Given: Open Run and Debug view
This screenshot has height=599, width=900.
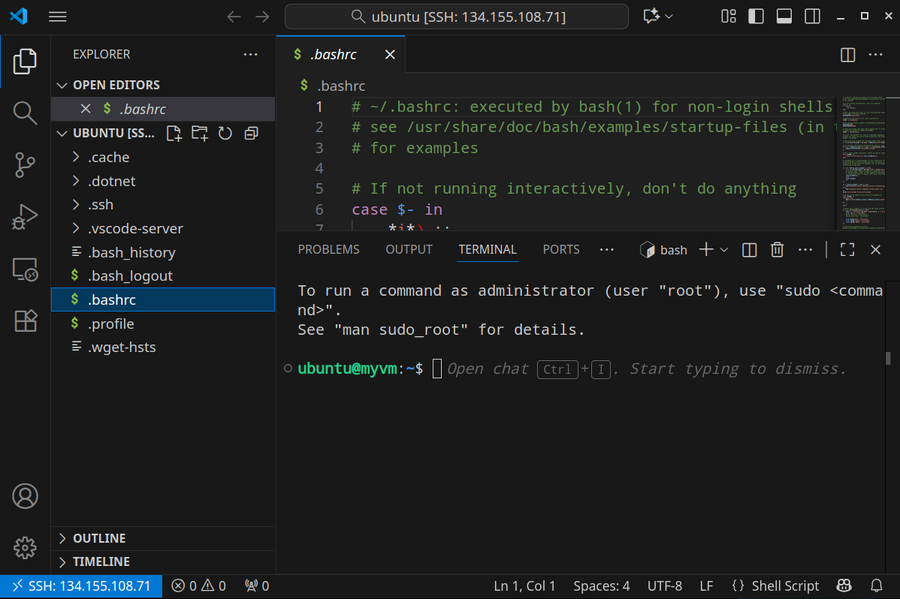Looking at the screenshot, I should pos(25,217).
